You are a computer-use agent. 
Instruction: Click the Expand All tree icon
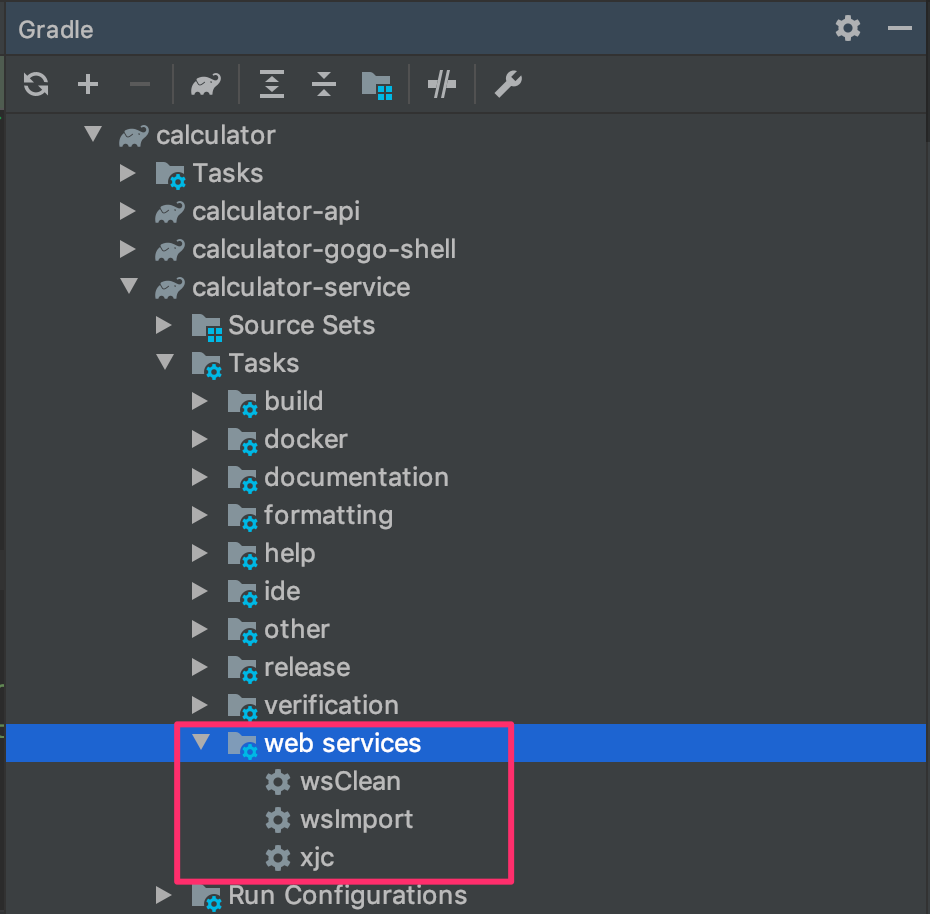click(272, 84)
